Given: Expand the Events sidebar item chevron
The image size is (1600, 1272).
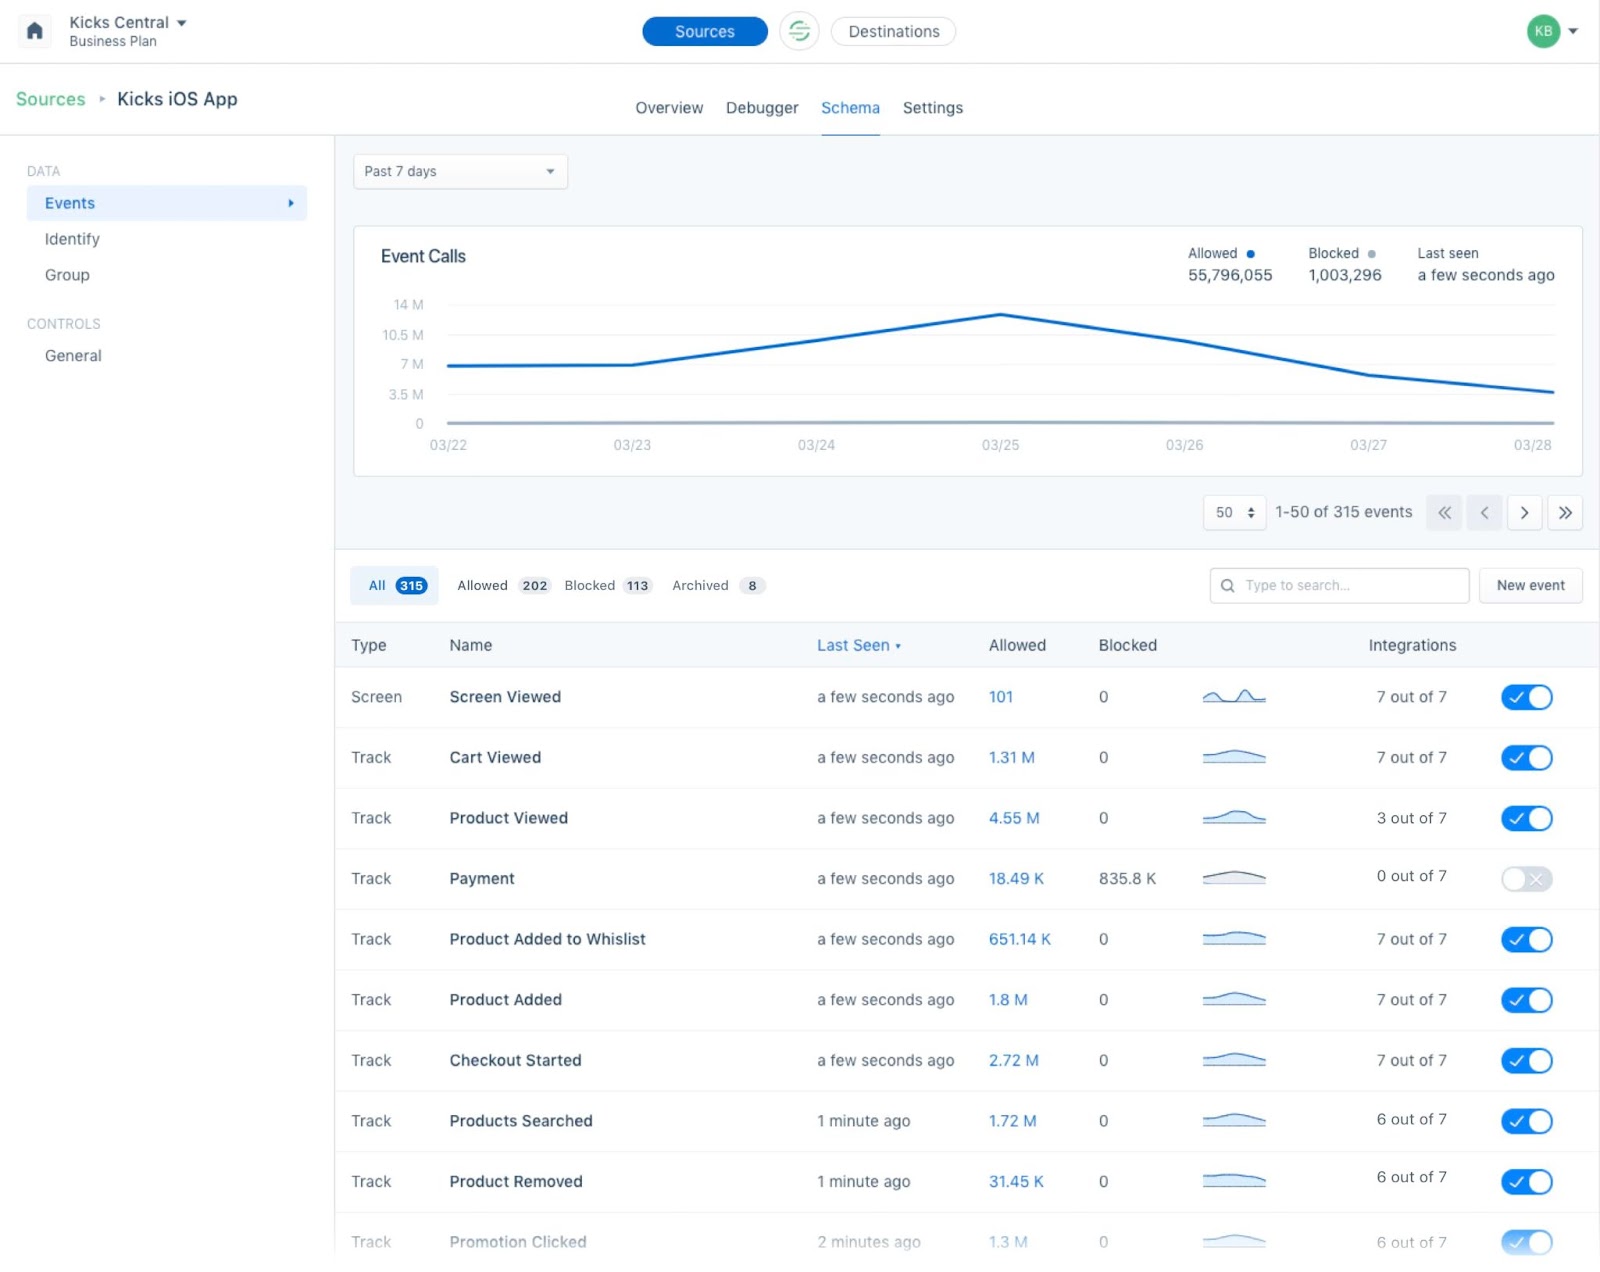Looking at the screenshot, I should point(291,203).
